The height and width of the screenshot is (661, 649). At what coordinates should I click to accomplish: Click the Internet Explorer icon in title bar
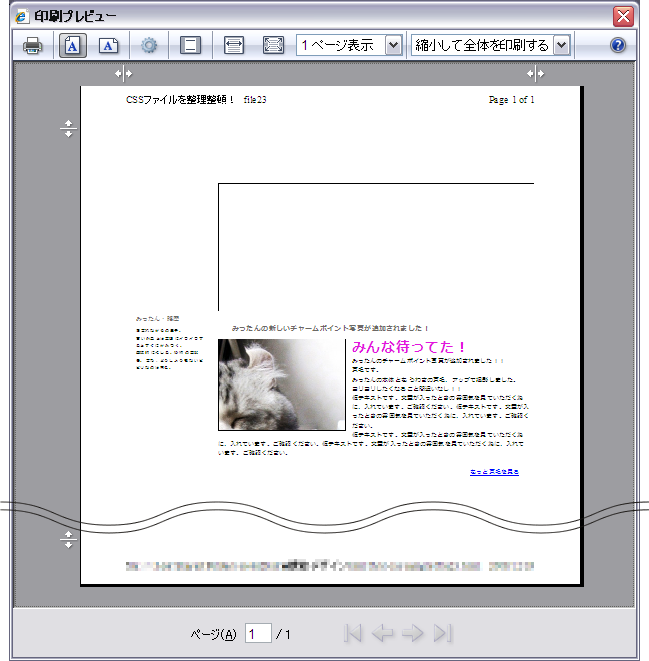coord(21,16)
